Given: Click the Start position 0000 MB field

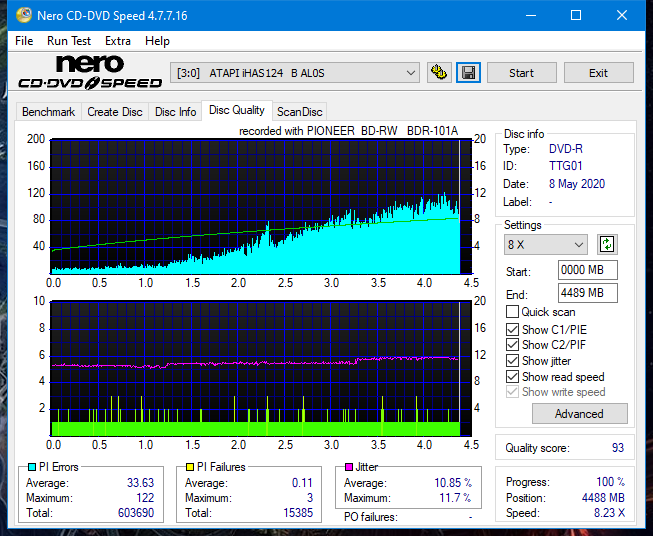Looking at the screenshot, I should click(588, 270).
